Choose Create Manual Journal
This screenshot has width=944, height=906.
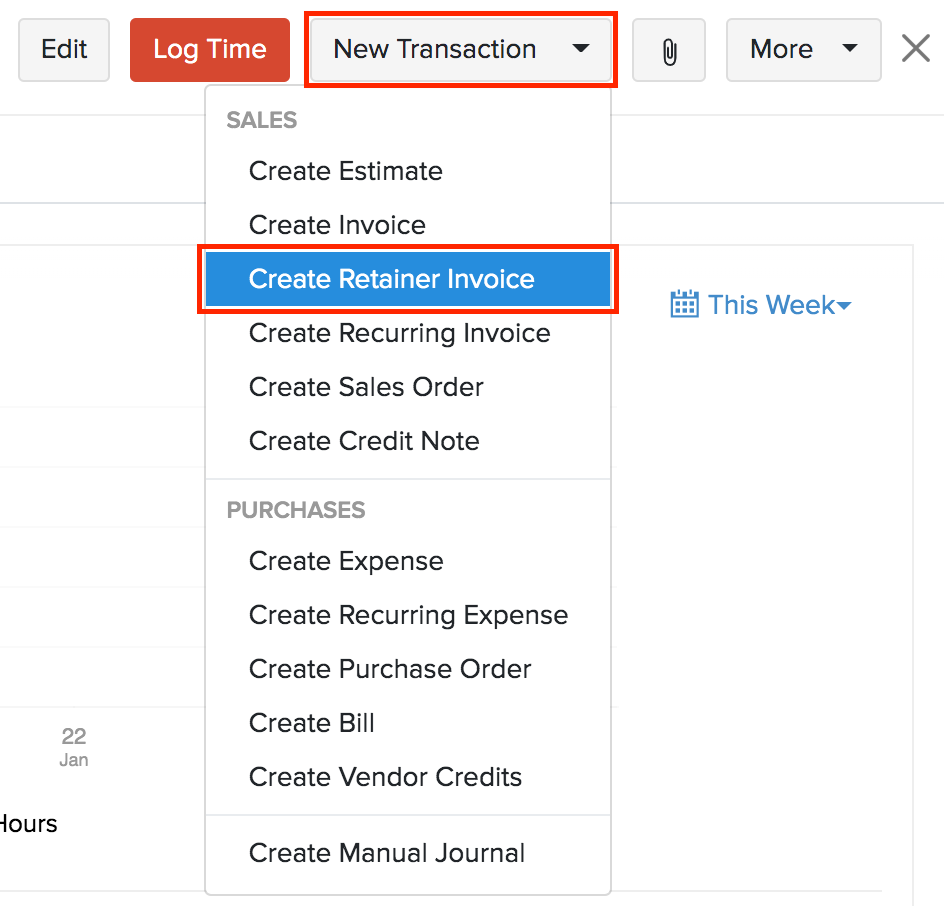click(x=387, y=854)
